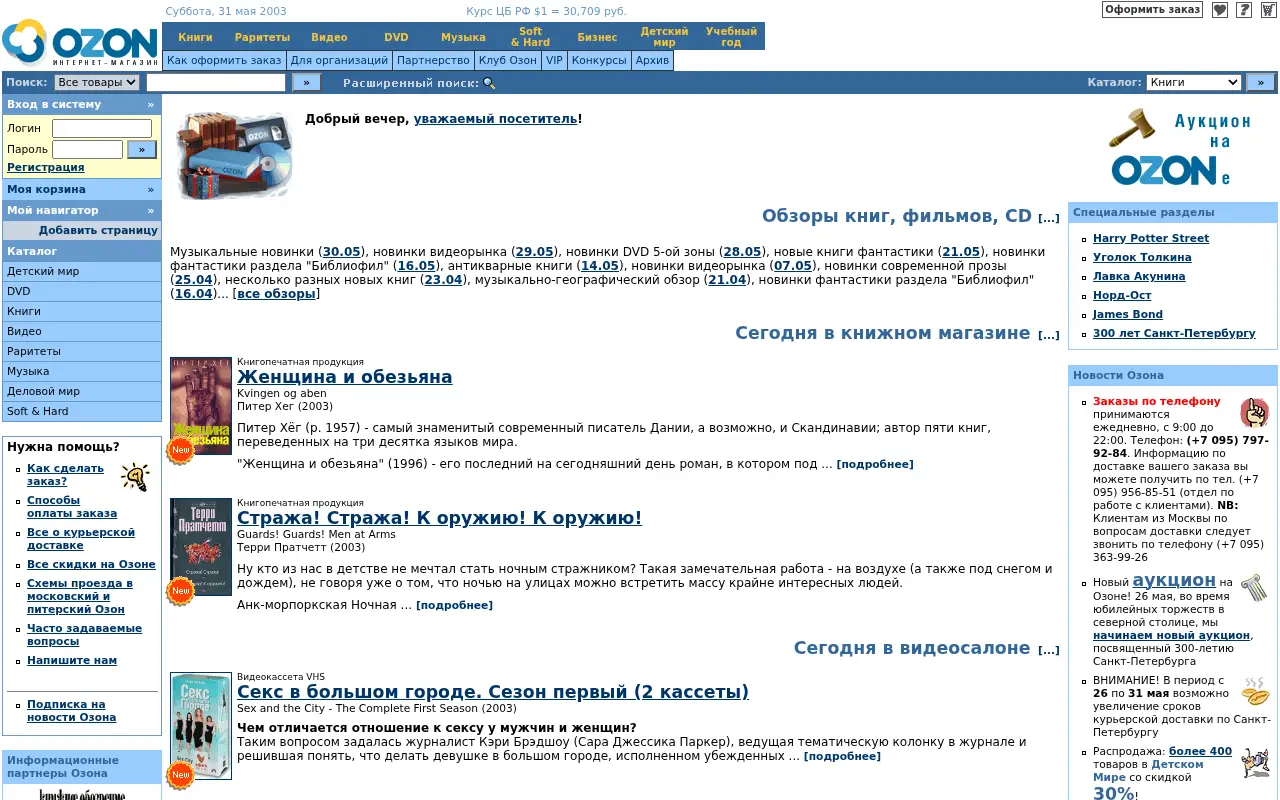Click the sale icon beside the discount news

pyautogui.click(x=1254, y=762)
